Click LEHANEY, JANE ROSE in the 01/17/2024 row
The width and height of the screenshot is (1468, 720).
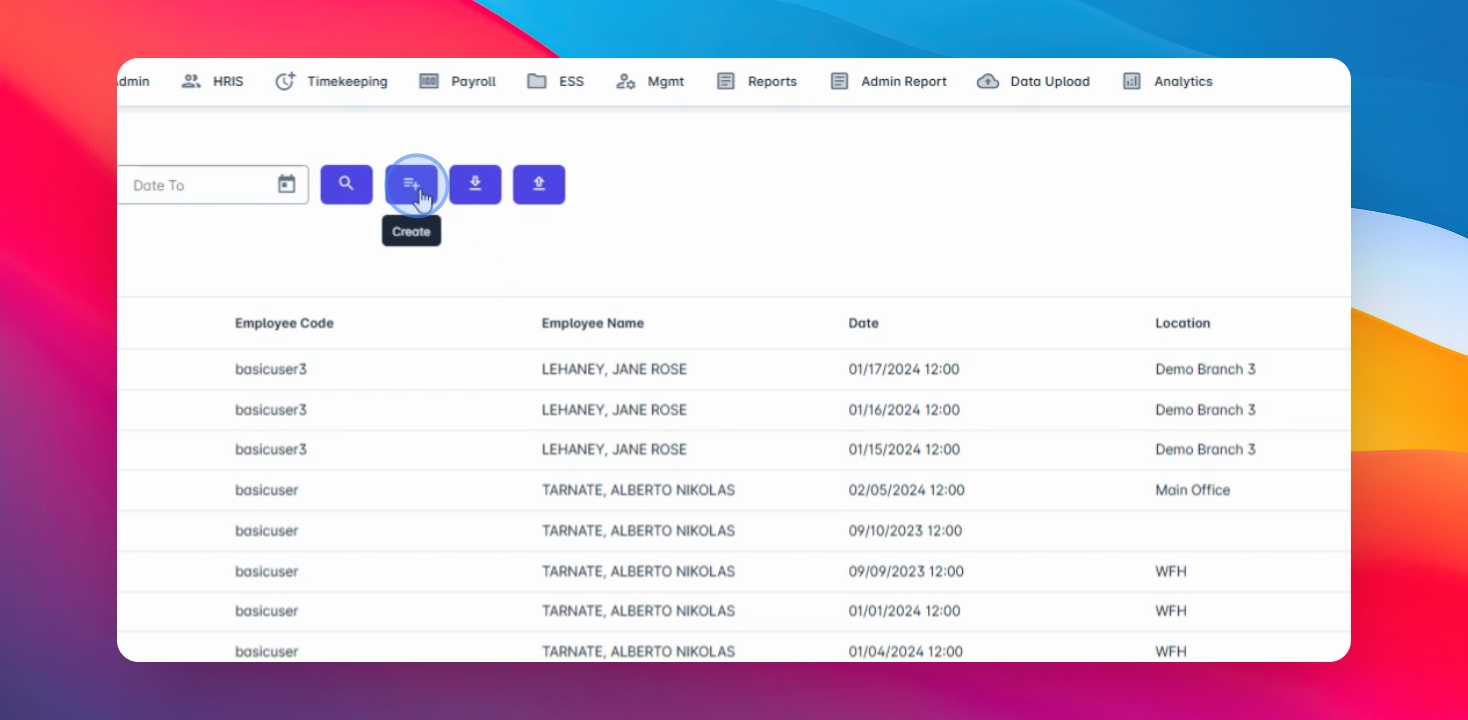point(614,369)
